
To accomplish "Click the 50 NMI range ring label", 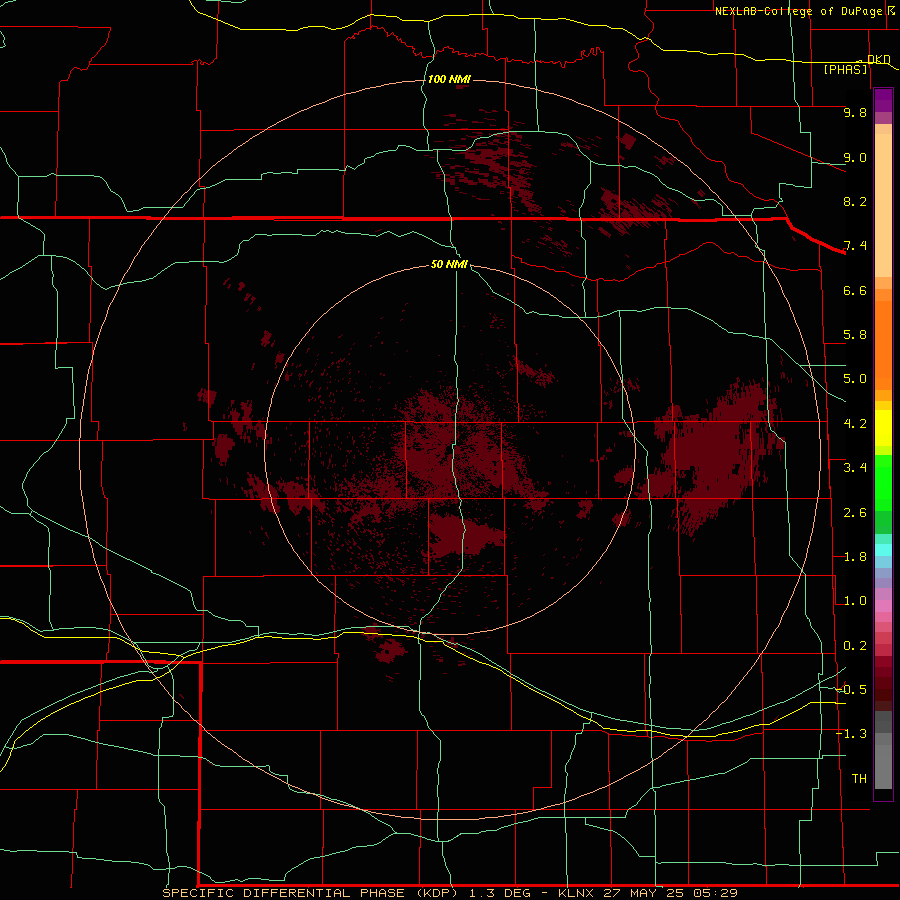I will [449, 264].
